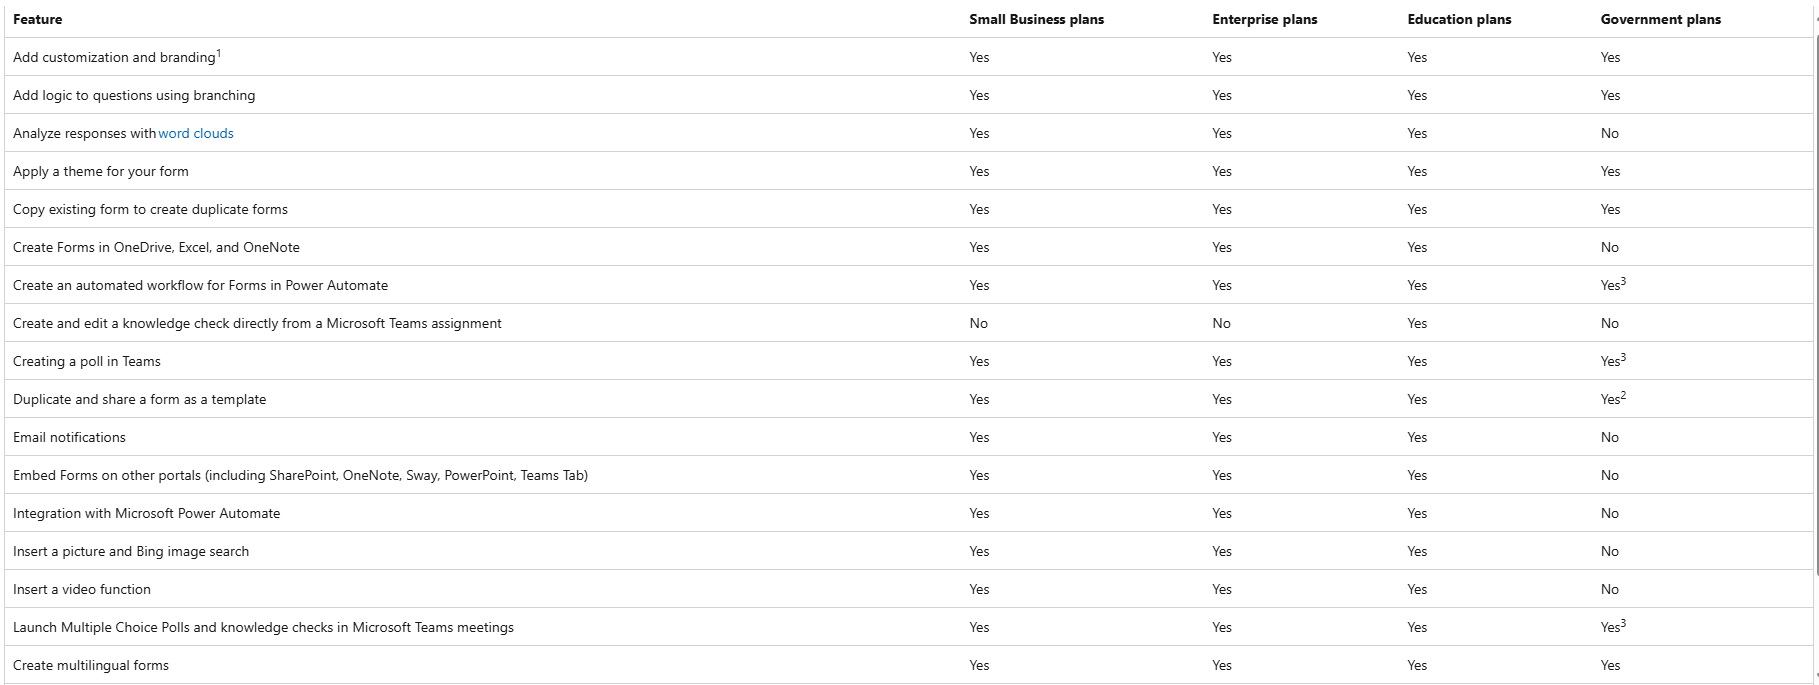Select Creating a poll in Teams text
This screenshot has height=685, width=1819.
(x=87, y=361)
